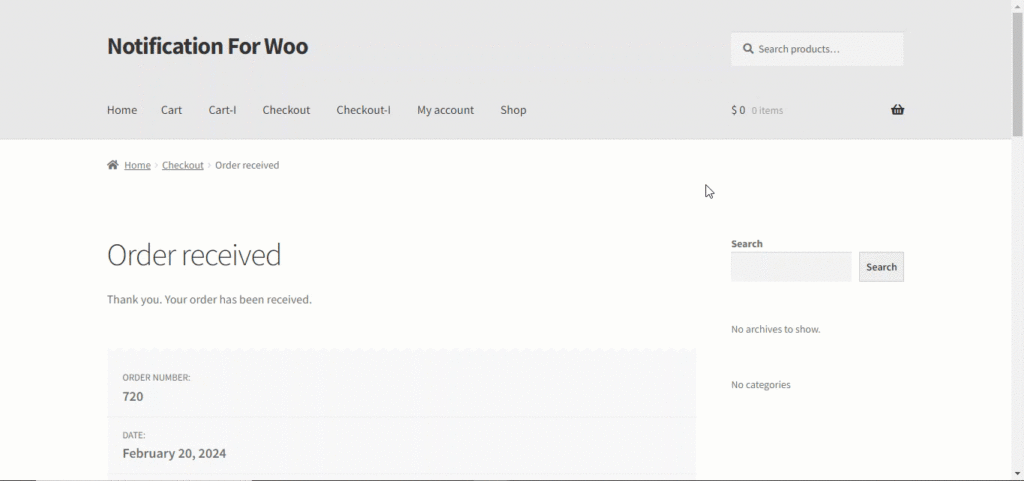
Task: Click the home icon in breadcrumb
Action: [112, 165]
